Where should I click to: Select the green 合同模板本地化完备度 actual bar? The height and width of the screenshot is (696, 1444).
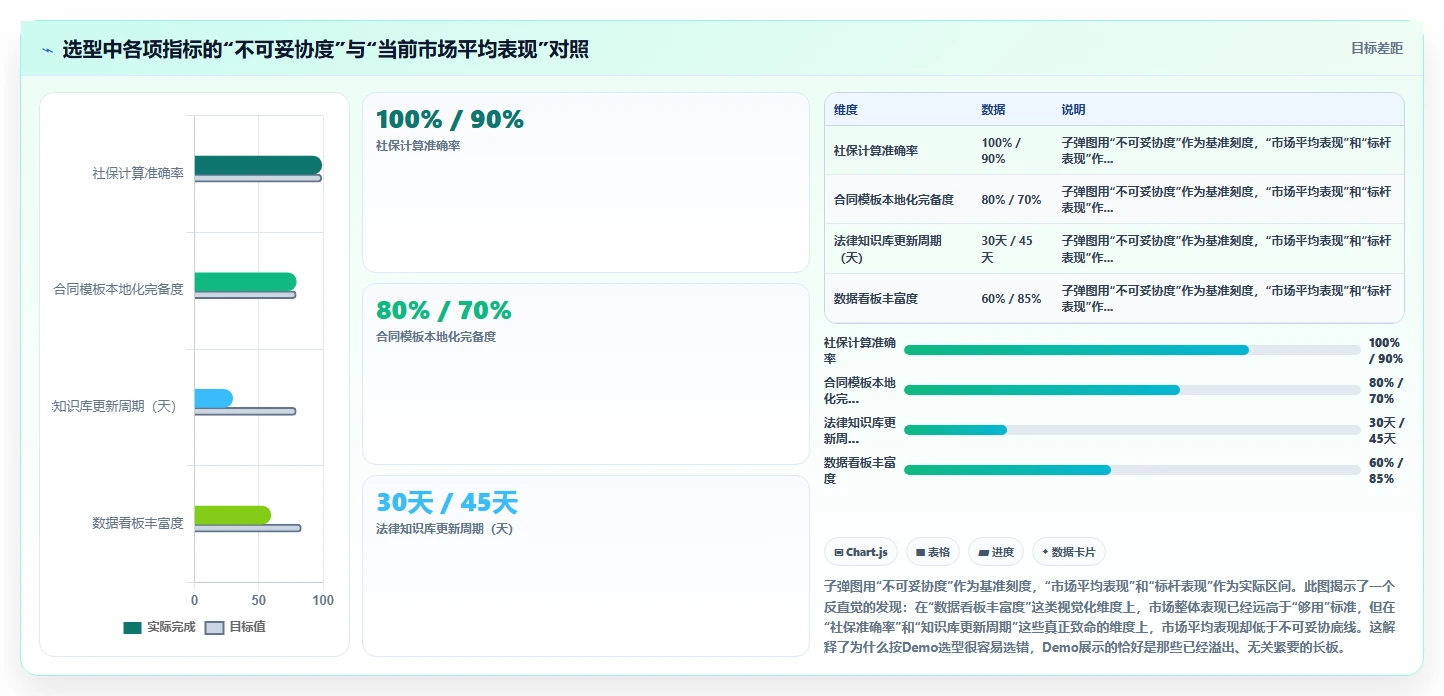click(245, 282)
